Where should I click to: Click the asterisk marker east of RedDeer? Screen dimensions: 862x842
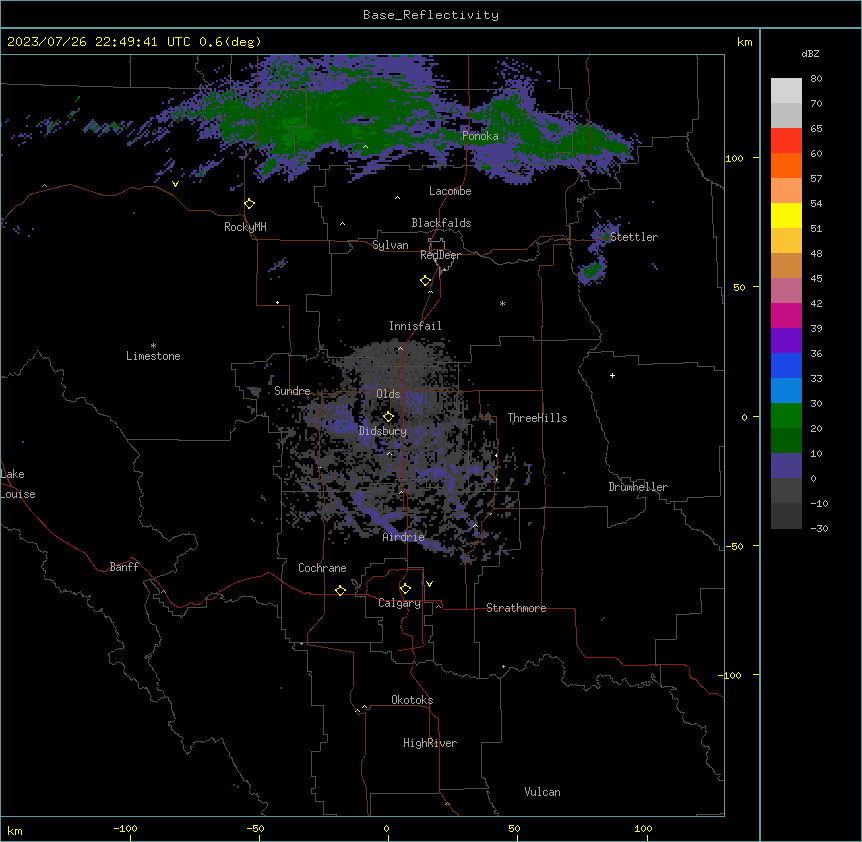click(502, 303)
